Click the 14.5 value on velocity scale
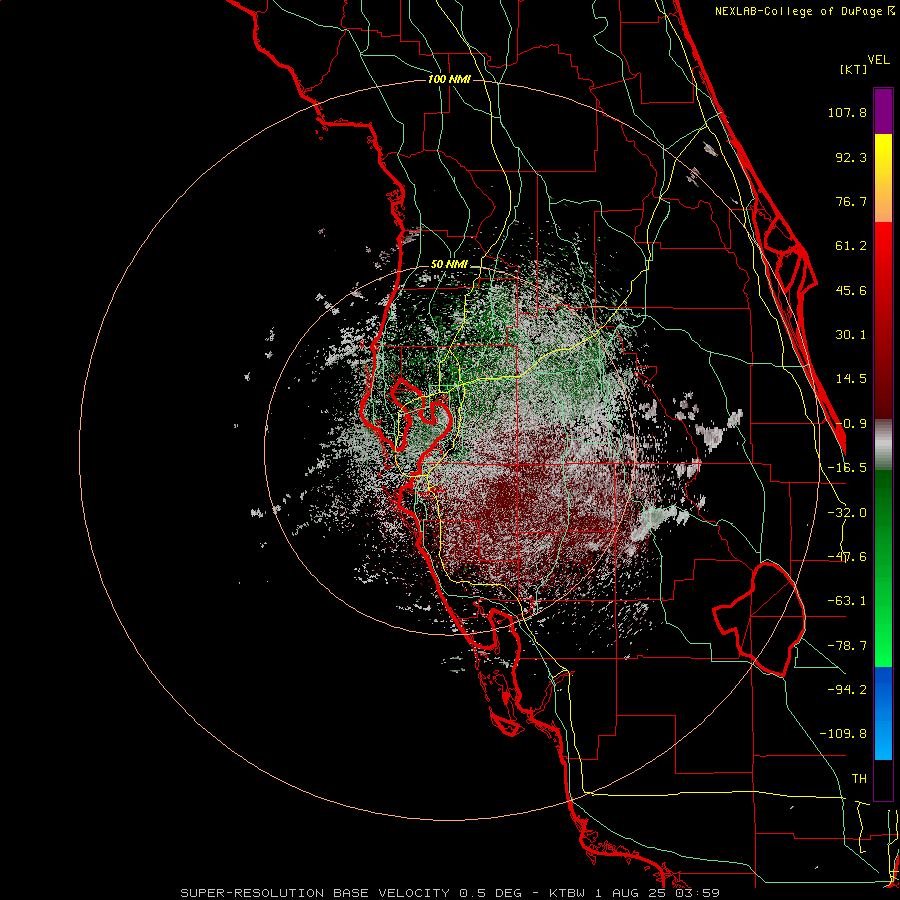This screenshot has width=900, height=900. click(851, 379)
